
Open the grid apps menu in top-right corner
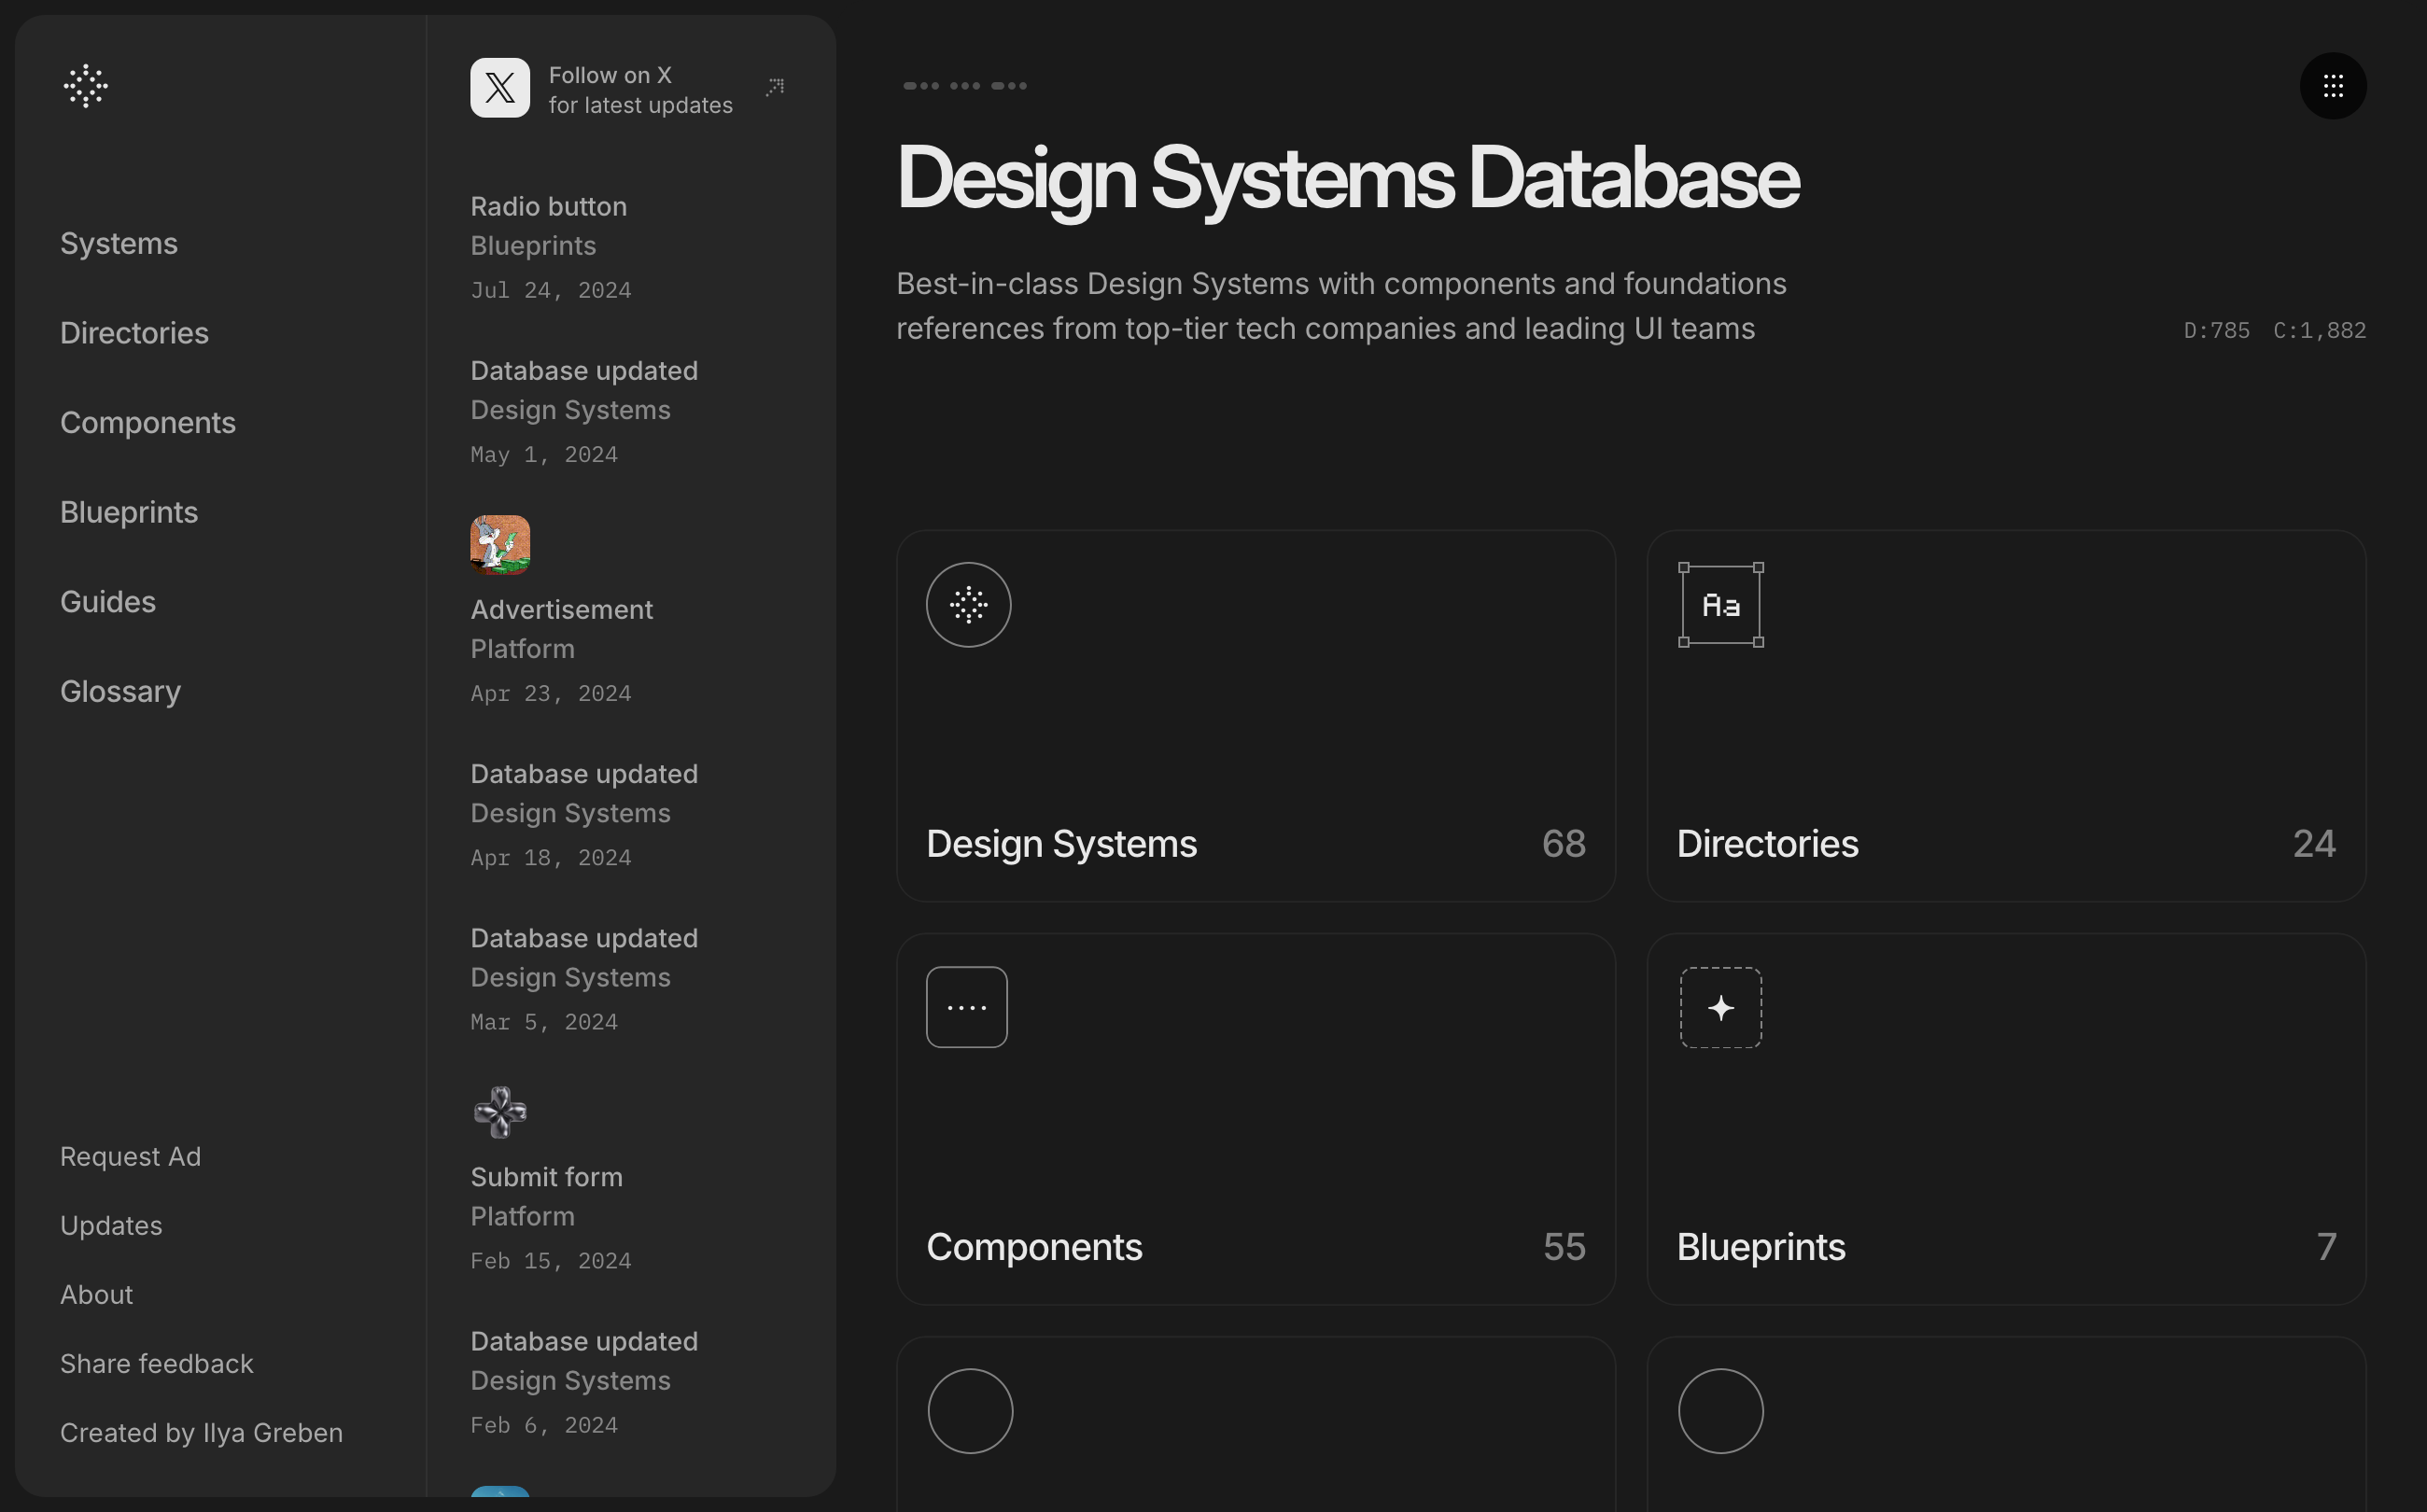(2332, 86)
